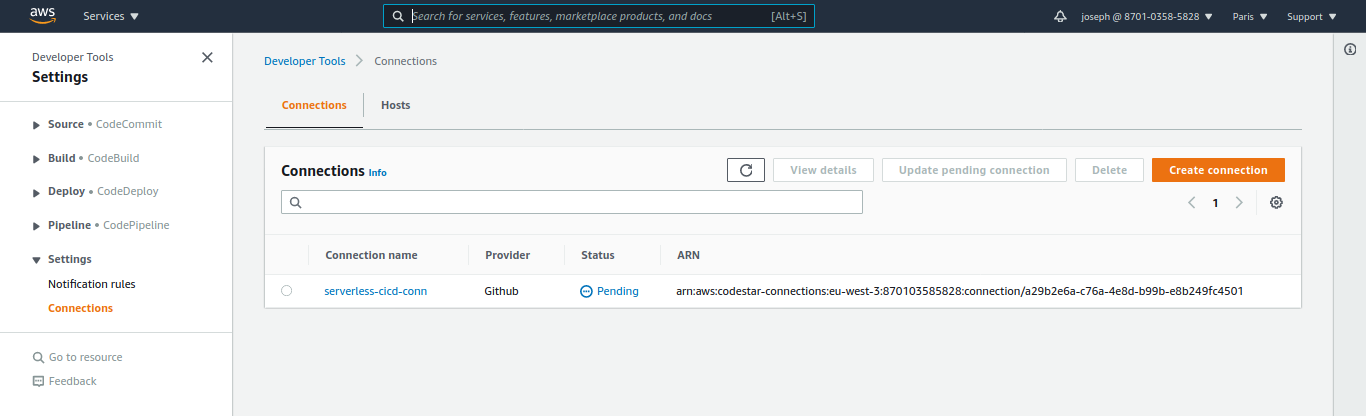Click the Feedback icon in sidebar
This screenshot has width=1366, height=416.
(38, 381)
